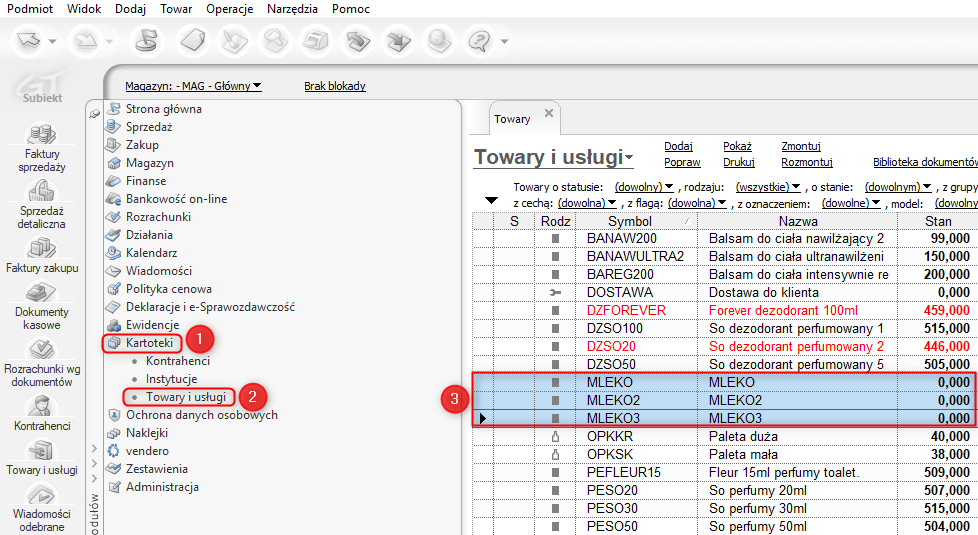Image resolution: width=978 pixels, height=535 pixels.
Task: Click the help question mark toolbar icon
Action: coord(479,41)
